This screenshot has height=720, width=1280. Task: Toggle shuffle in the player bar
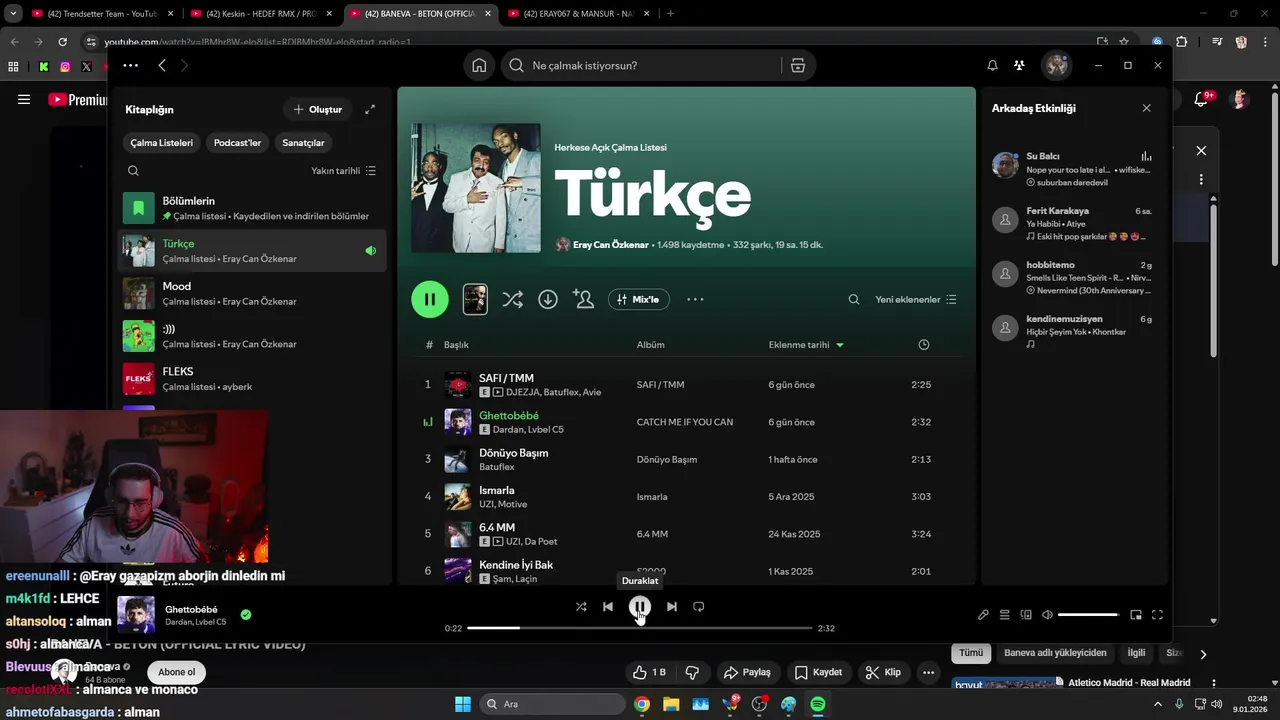tap(581, 606)
